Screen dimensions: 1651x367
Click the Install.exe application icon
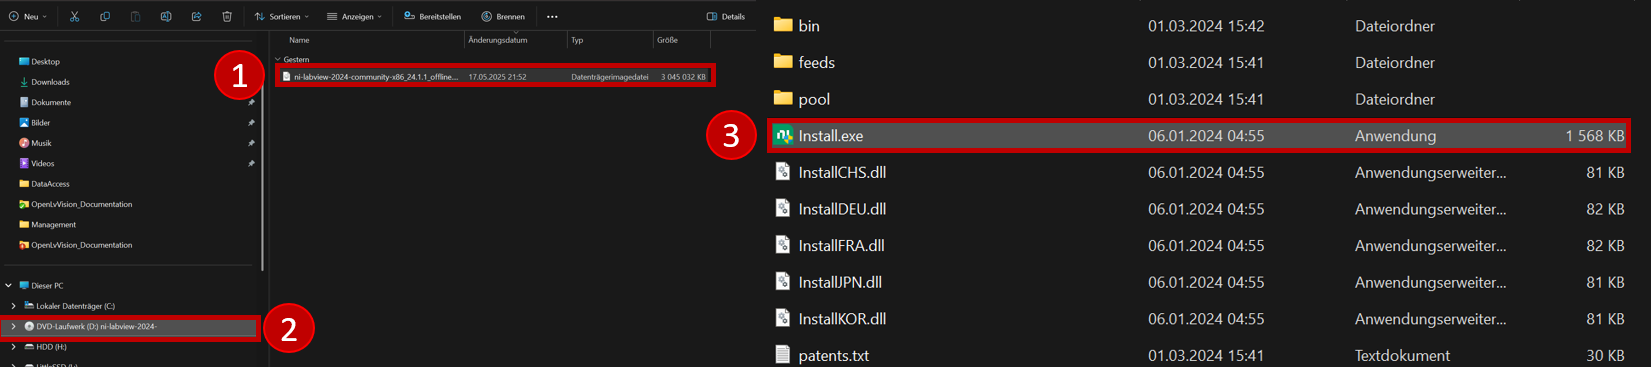pos(783,135)
